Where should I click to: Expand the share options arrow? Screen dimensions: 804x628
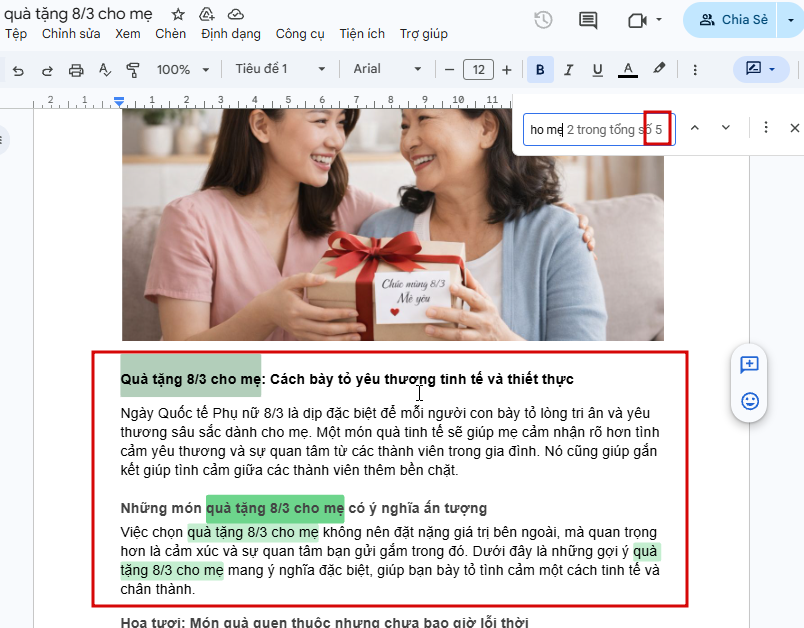[791, 20]
